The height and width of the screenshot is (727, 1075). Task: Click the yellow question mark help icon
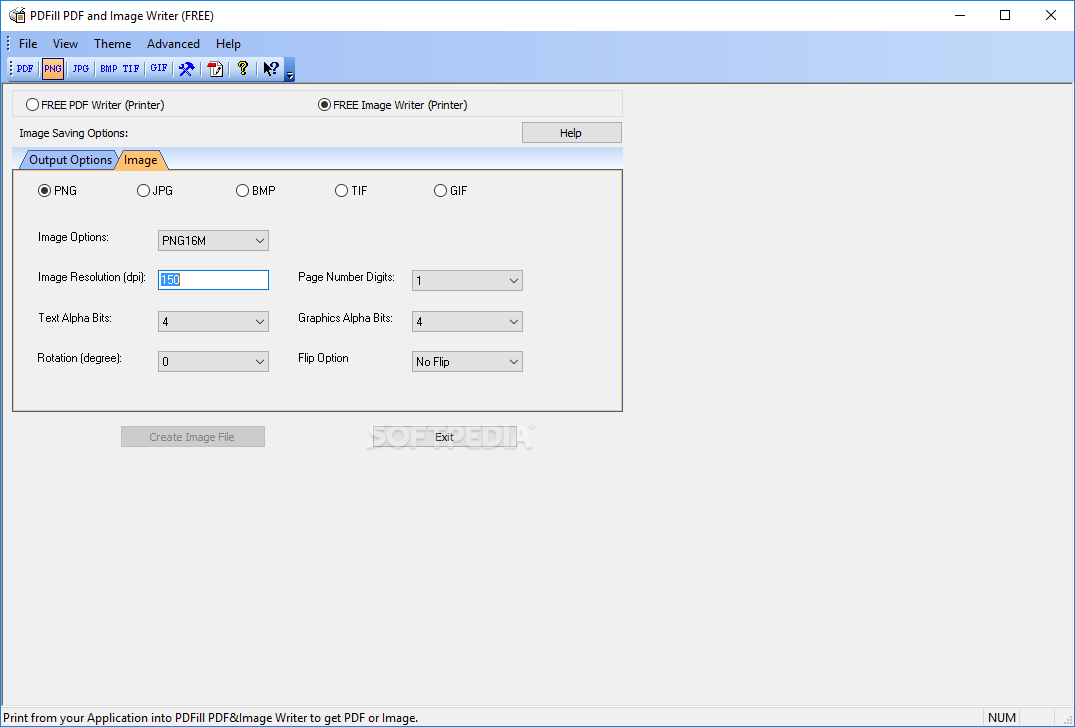point(243,69)
